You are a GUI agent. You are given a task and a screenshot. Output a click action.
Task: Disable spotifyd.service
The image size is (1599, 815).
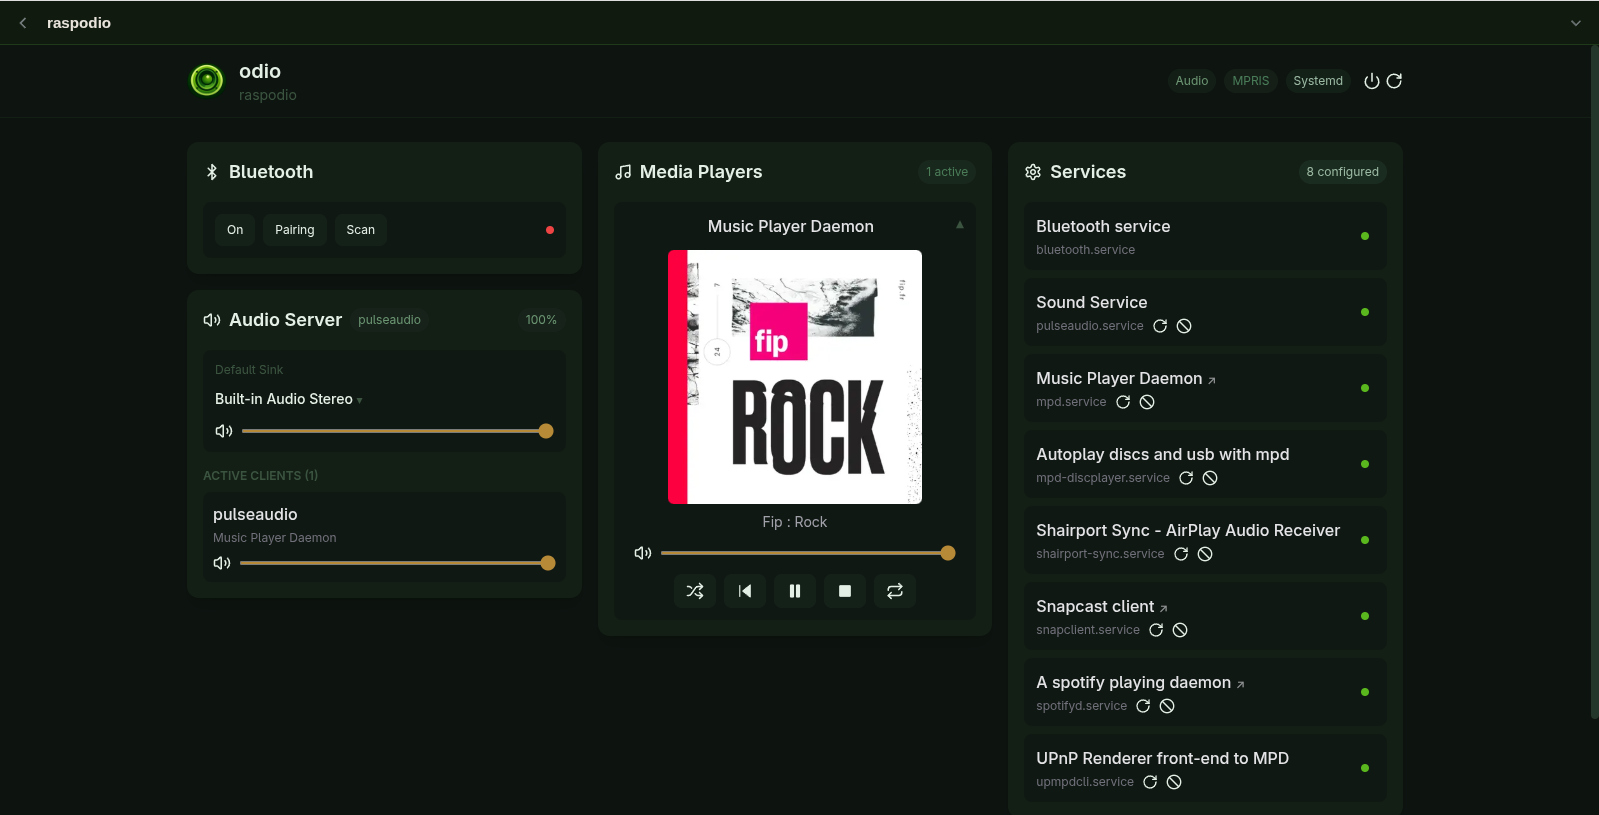(1167, 706)
